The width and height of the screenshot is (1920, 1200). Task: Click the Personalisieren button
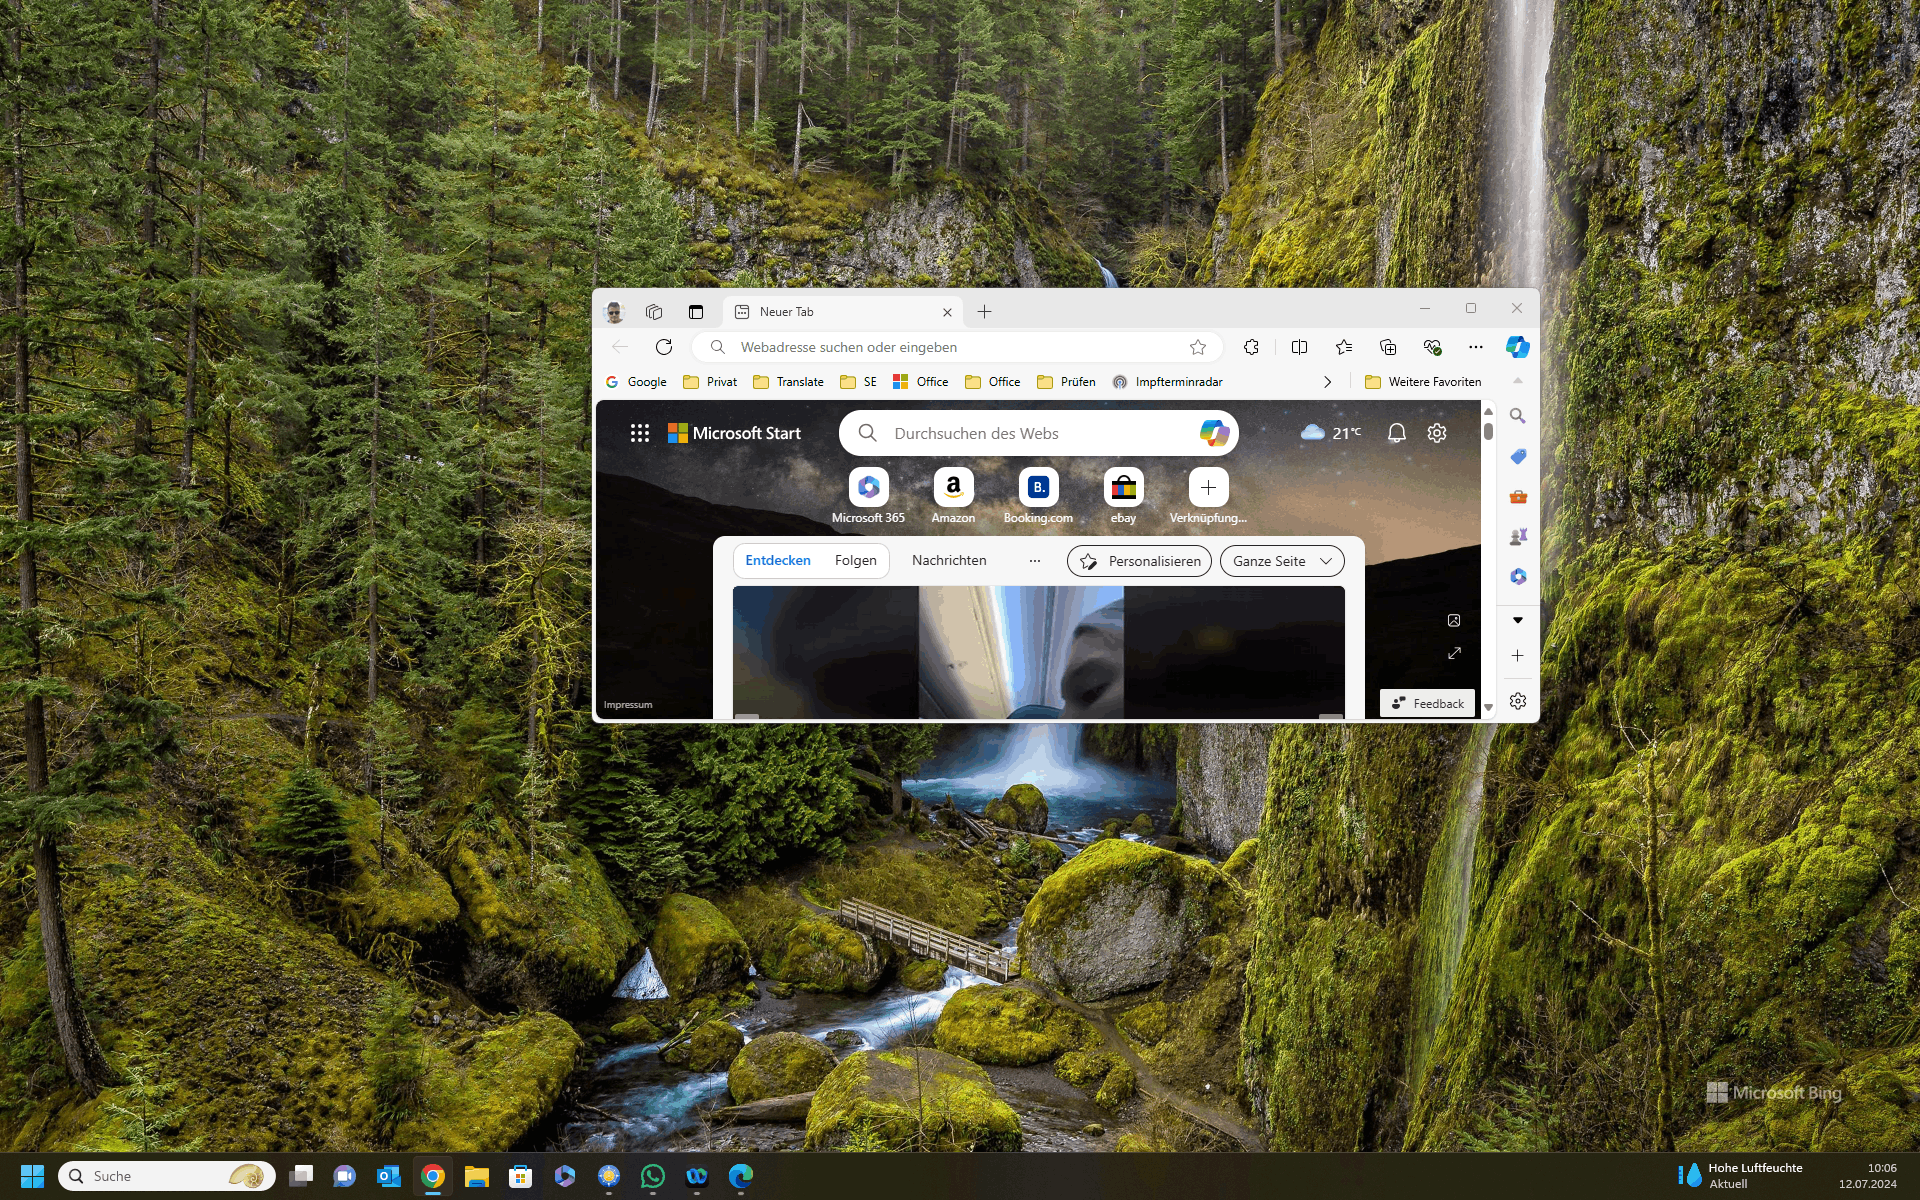coord(1139,561)
